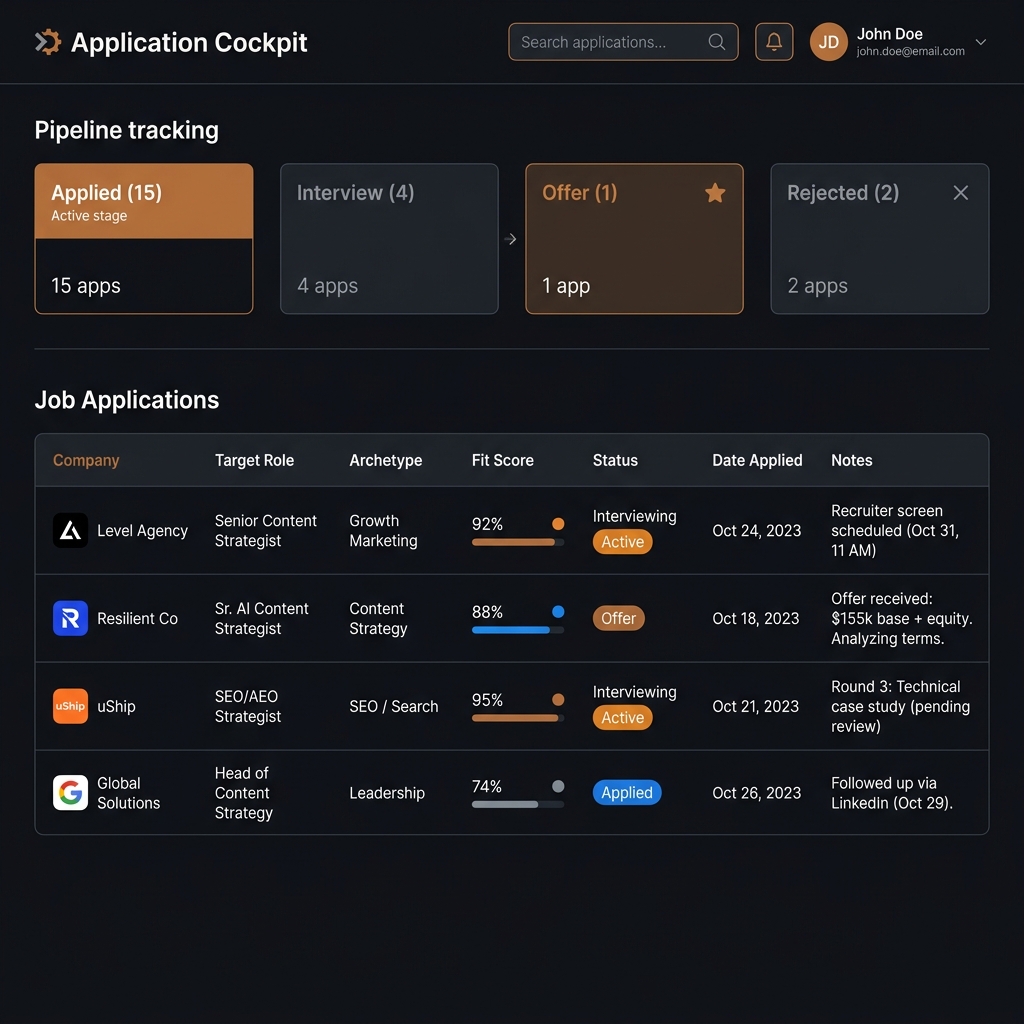Click the Global Solutions G logo
Viewport: 1024px width, 1024px height.
point(71,792)
